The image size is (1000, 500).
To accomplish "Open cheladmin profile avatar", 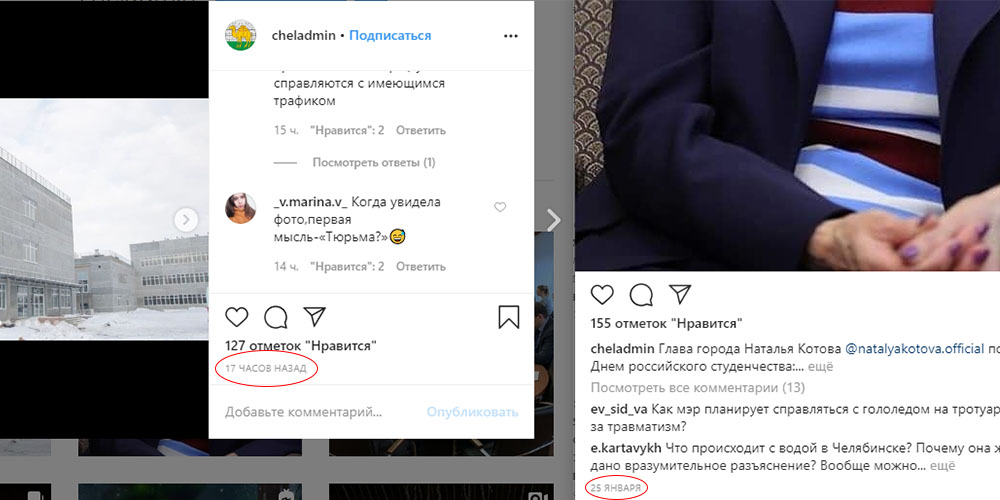I will click(240, 36).
